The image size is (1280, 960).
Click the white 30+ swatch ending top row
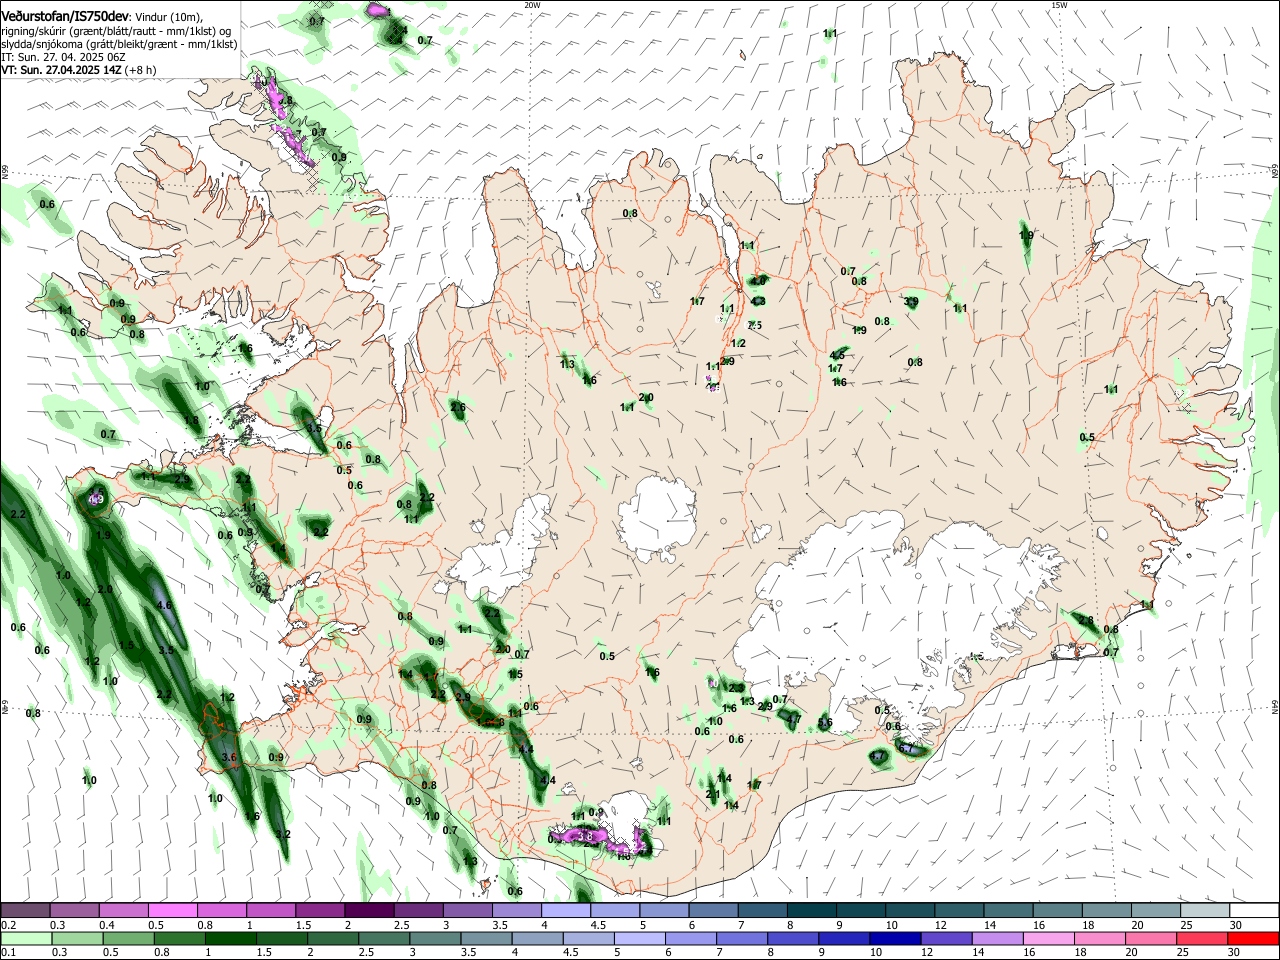click(x=1253, y=911)
